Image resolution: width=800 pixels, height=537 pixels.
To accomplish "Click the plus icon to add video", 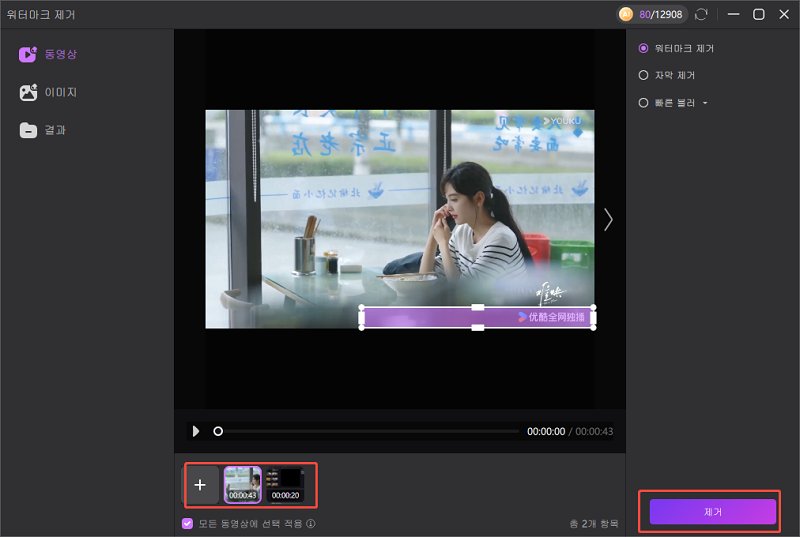I will (200, 485).
